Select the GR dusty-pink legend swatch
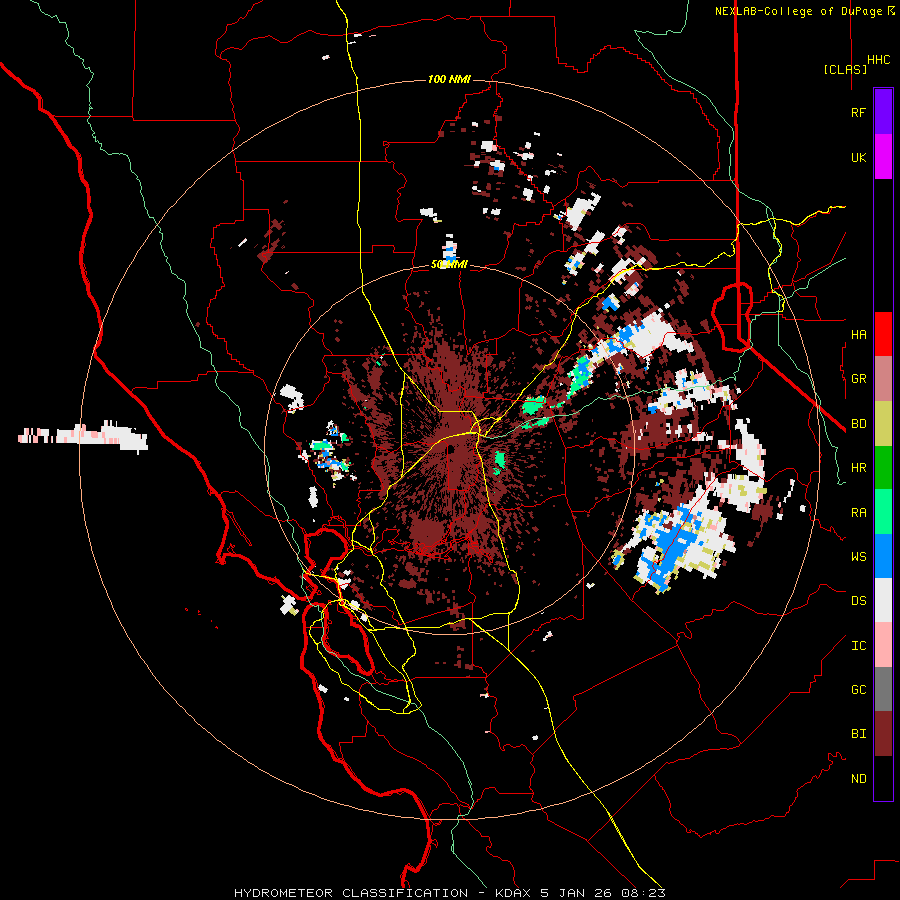The width and height of the screenshot is (900, 900). tap(883, 379)
